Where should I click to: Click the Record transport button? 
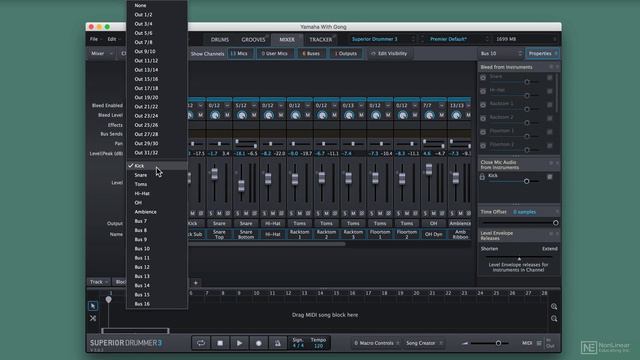(258, 343)
